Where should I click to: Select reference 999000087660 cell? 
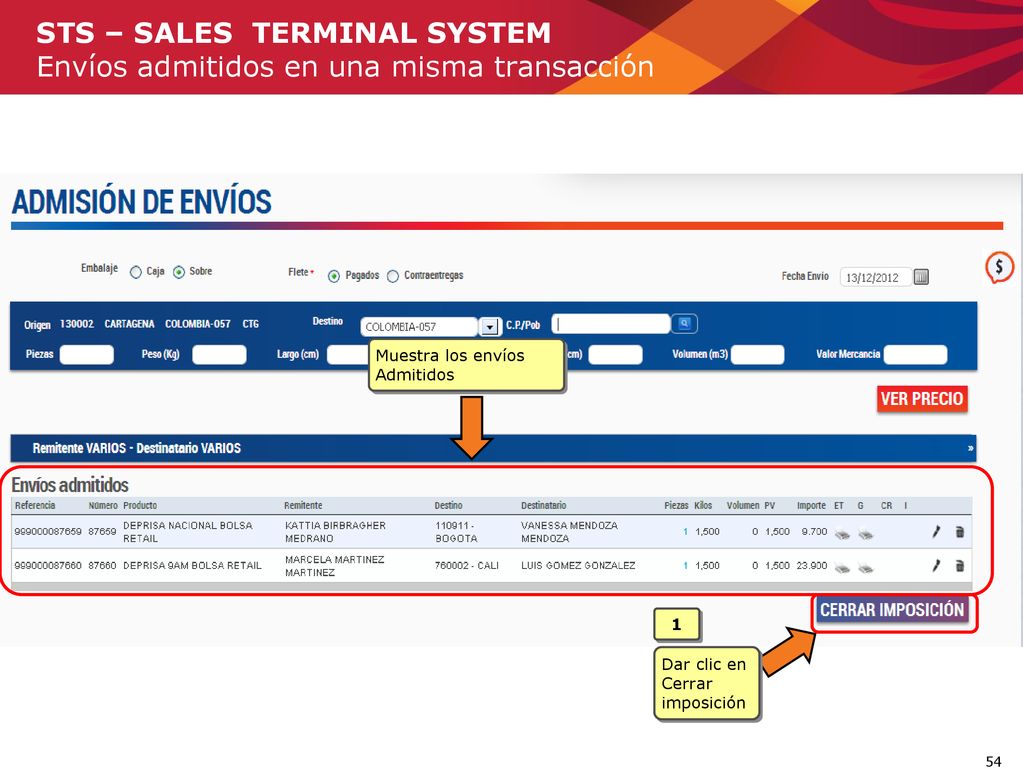tap(48, 566)
